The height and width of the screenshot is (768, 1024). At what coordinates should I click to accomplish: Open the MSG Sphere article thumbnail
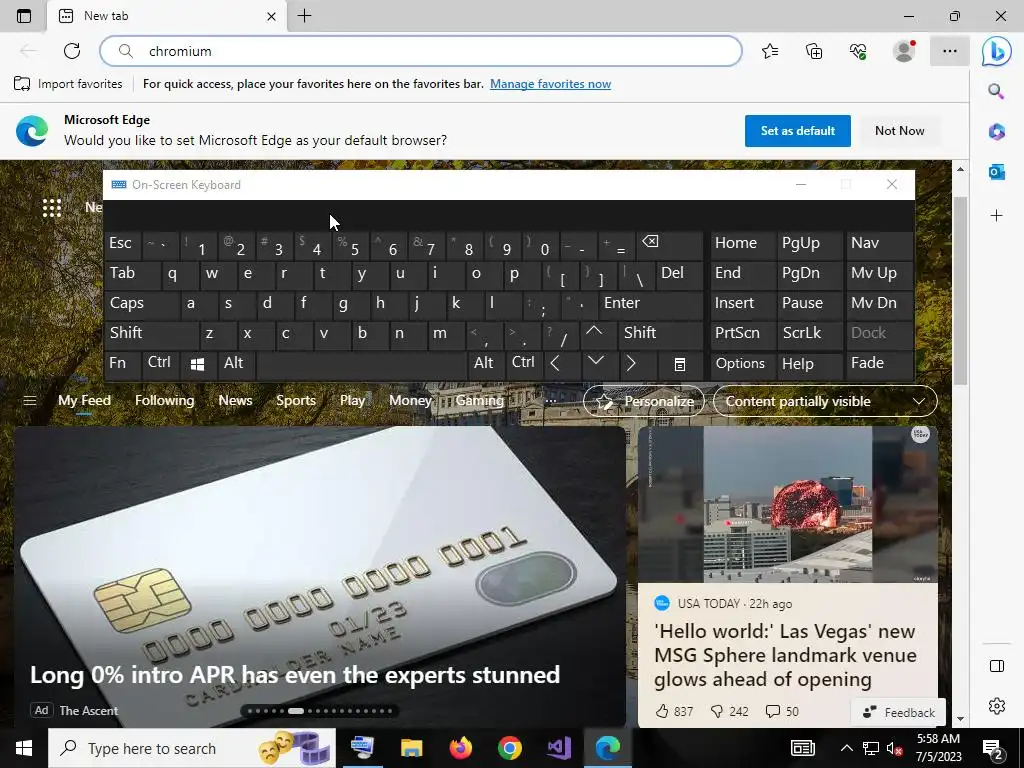pyautogui.click(x=788, y=504)
